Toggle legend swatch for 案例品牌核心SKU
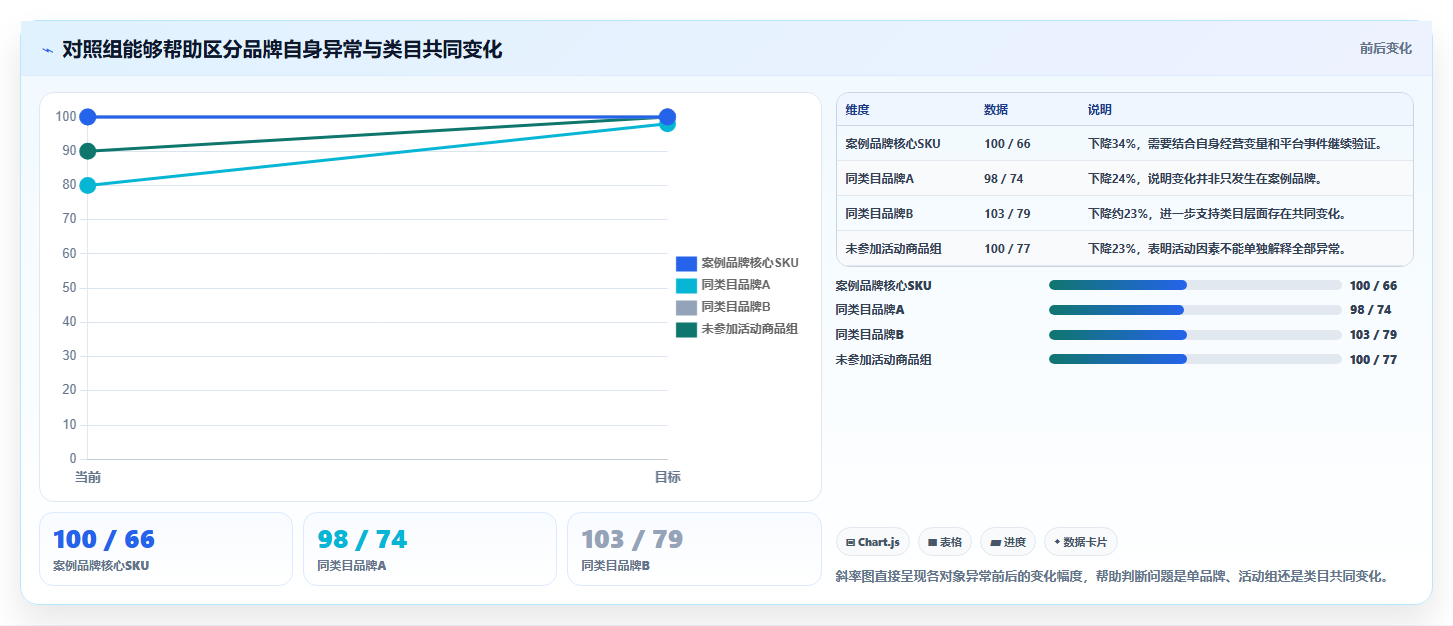Screen dimensions: 1453x626 tap(686, 263)
